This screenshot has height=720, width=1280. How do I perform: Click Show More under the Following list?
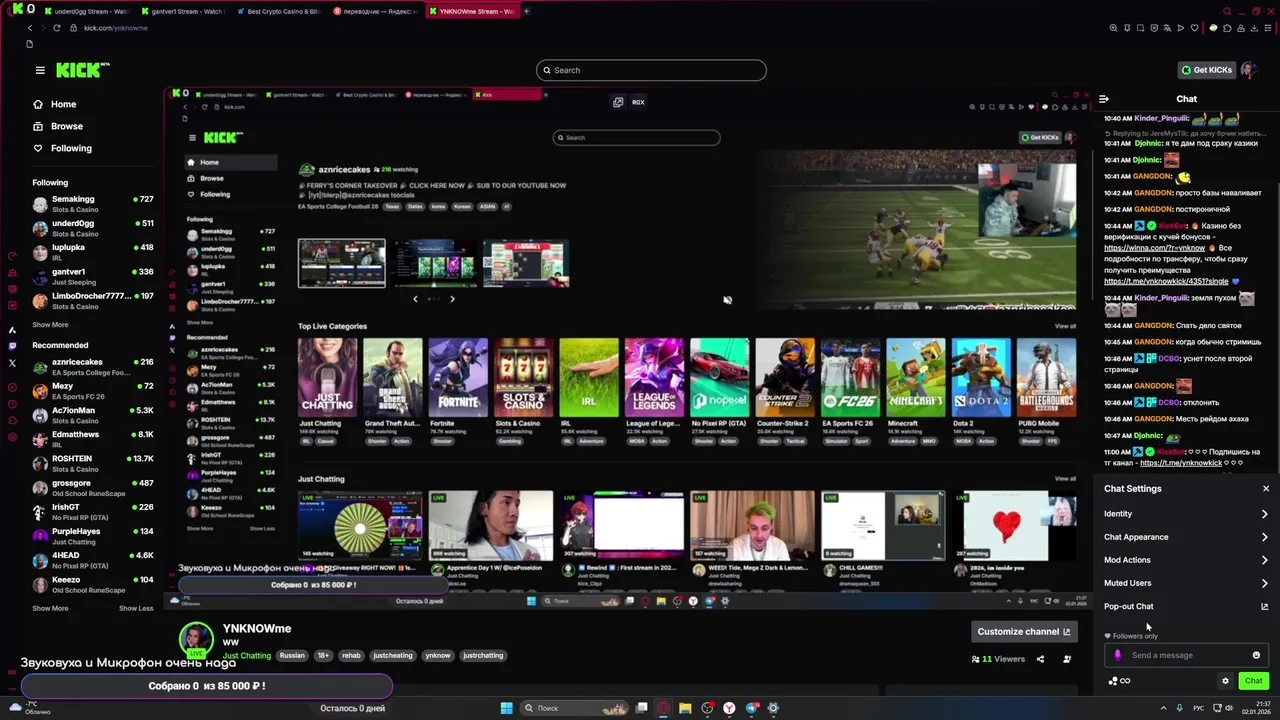pos(50,325)
